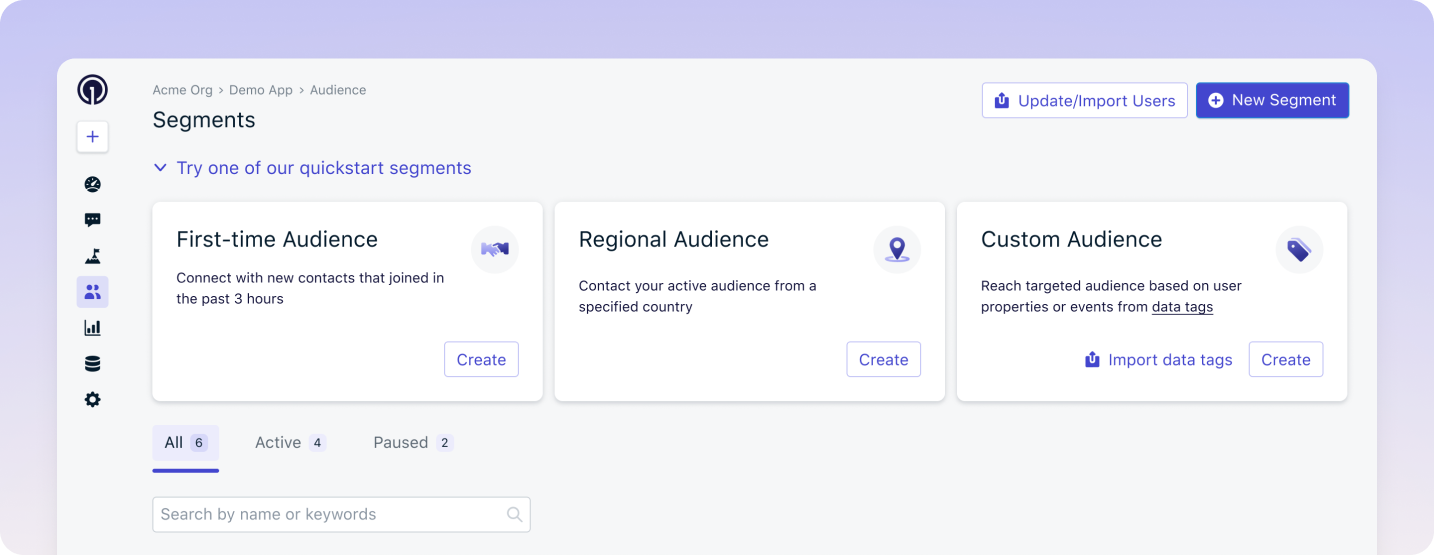Collapse the quickstart segments section
The image size is (1434, 555).
(160, 168)
